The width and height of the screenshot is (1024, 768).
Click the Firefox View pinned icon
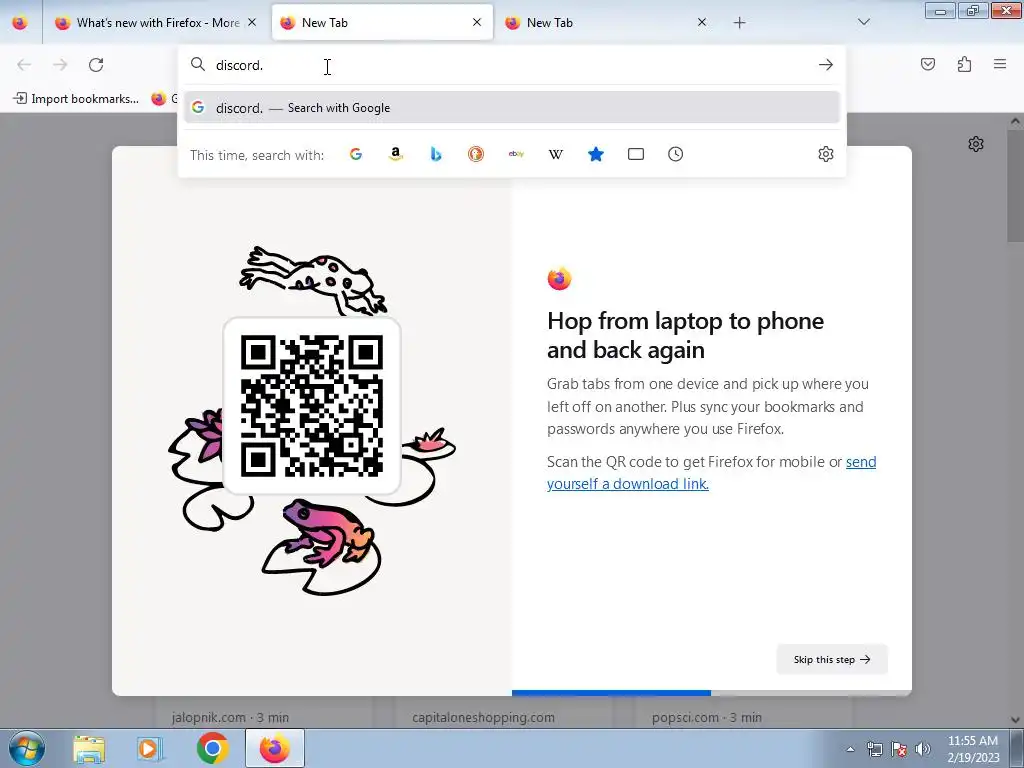pos(20,22)
